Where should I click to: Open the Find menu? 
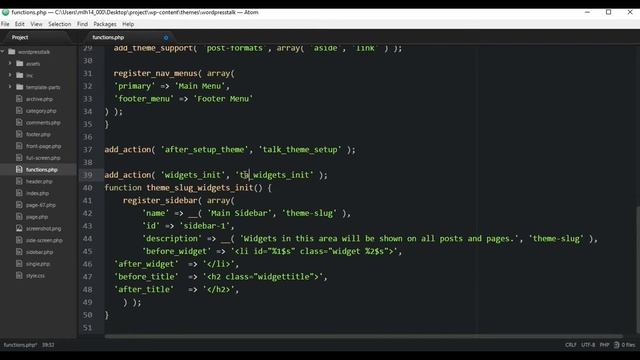click(x=82, y=24)
